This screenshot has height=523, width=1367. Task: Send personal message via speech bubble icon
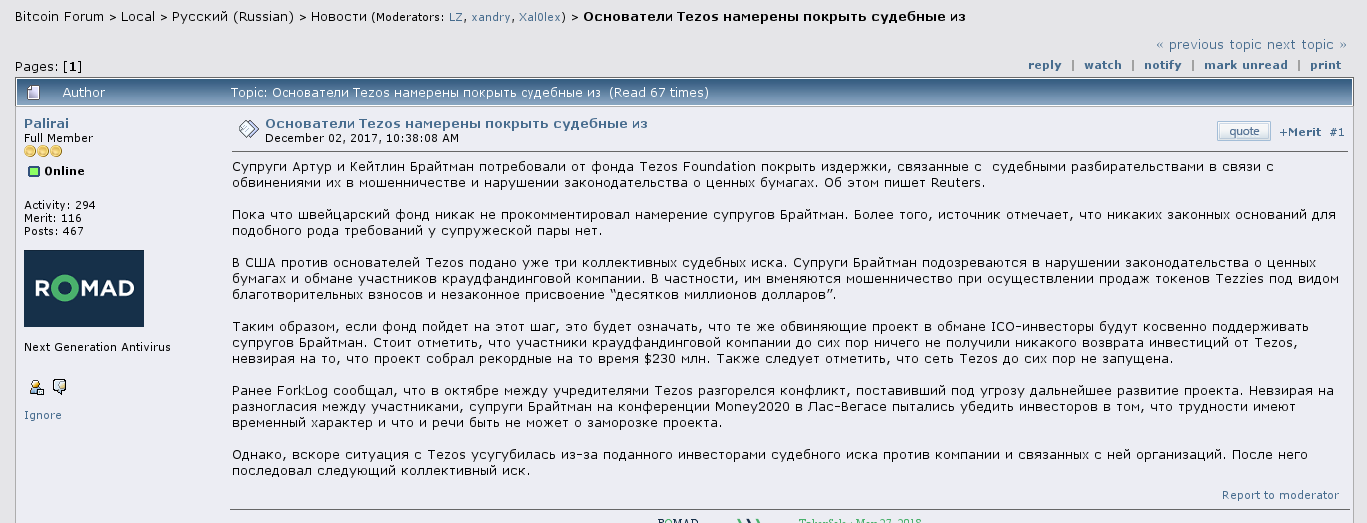pos(59,387)
